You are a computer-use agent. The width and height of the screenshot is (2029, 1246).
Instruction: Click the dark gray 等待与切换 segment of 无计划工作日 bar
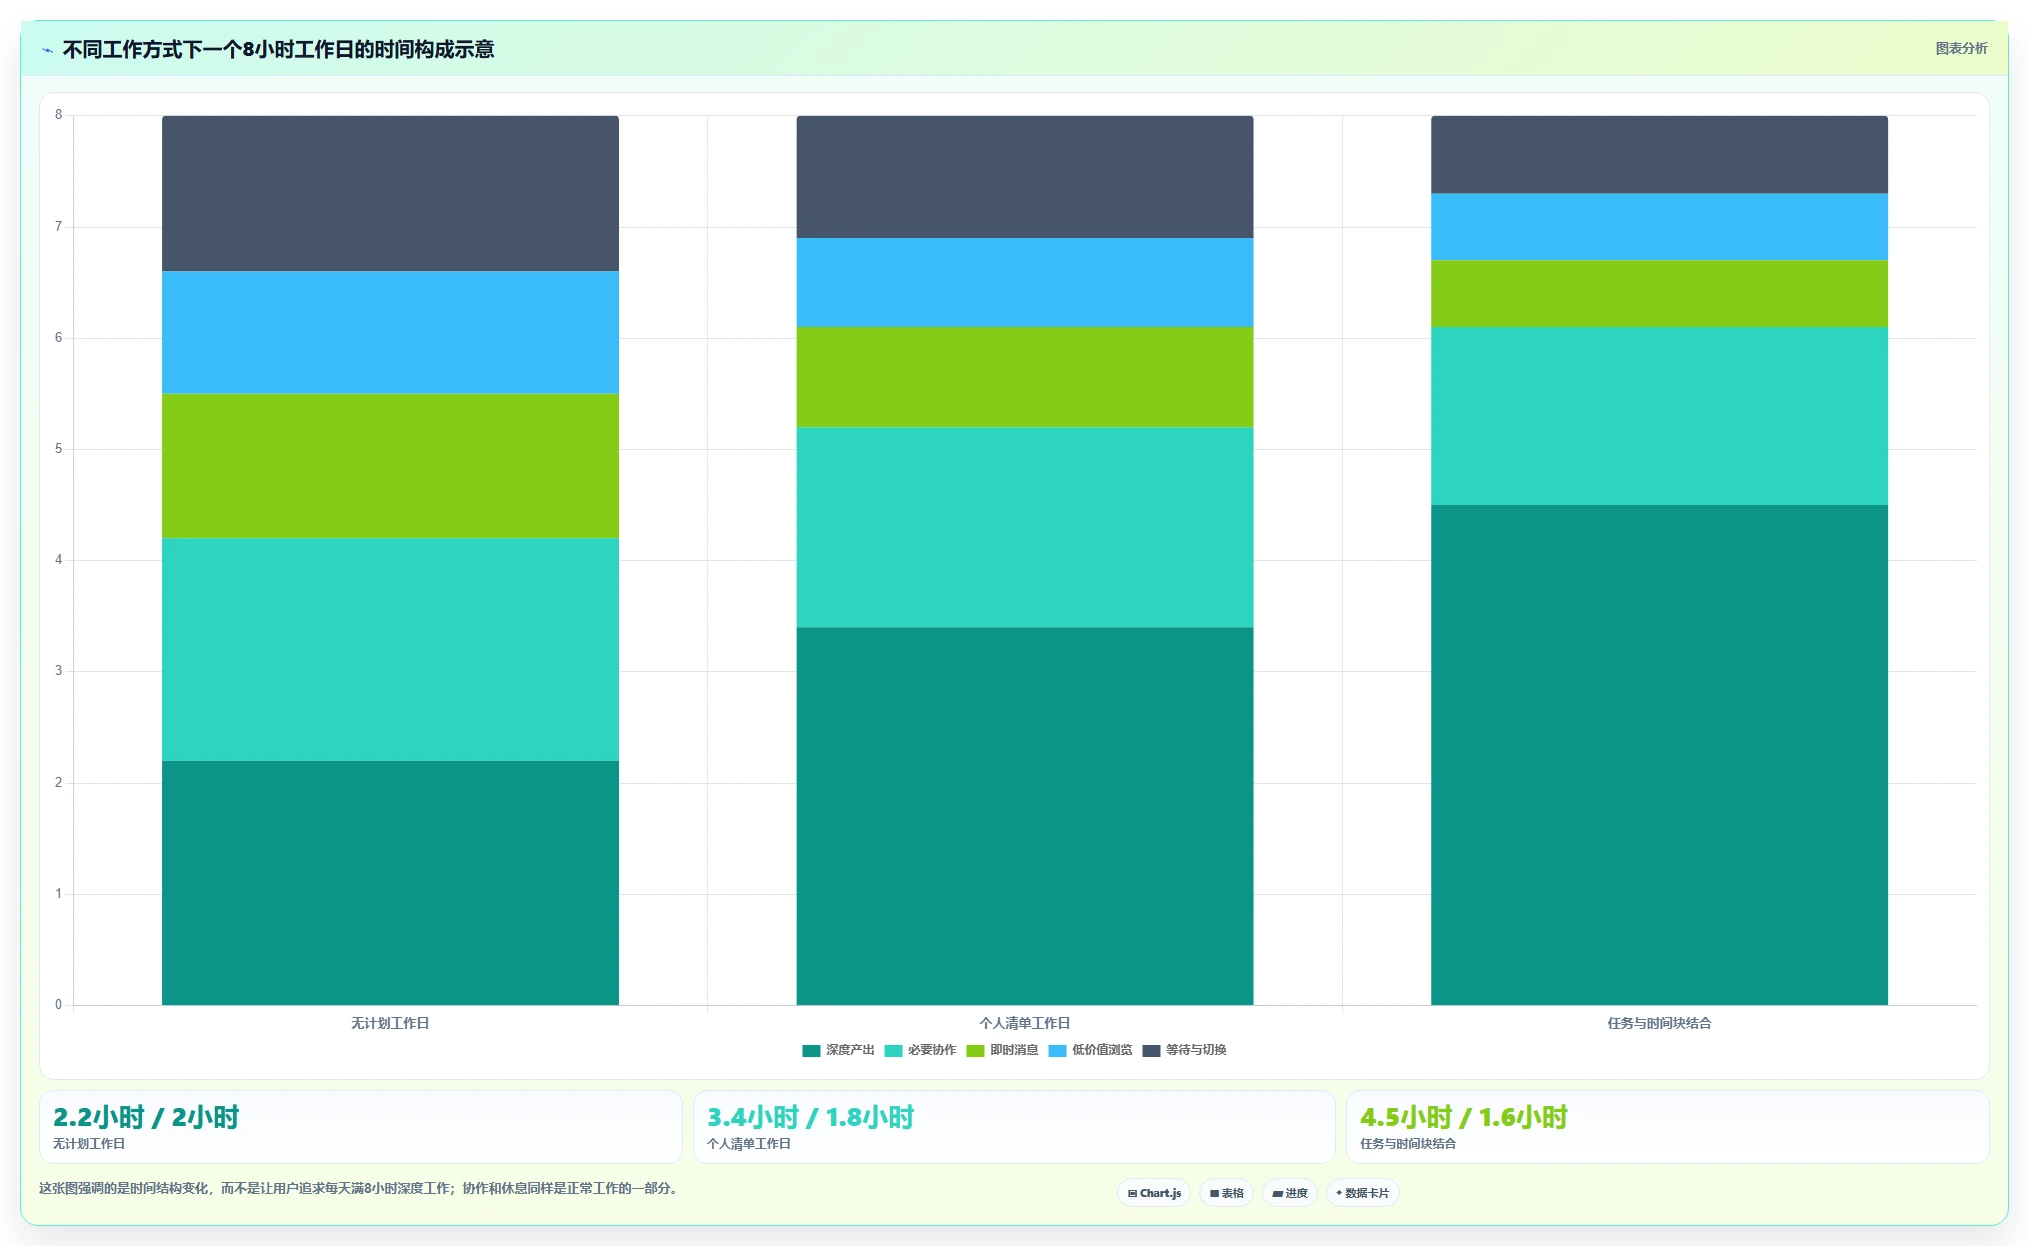click(x=390, y=193)
